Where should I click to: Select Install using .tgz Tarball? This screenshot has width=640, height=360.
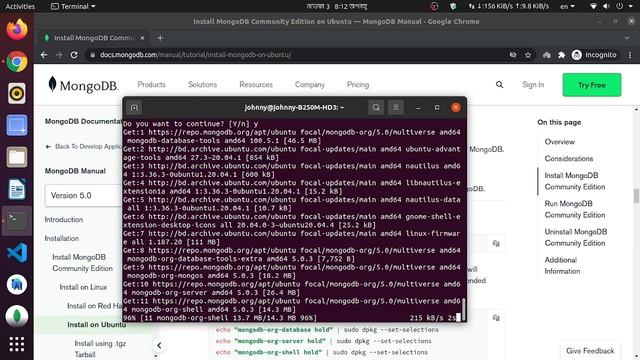click(x=100, y=349)
